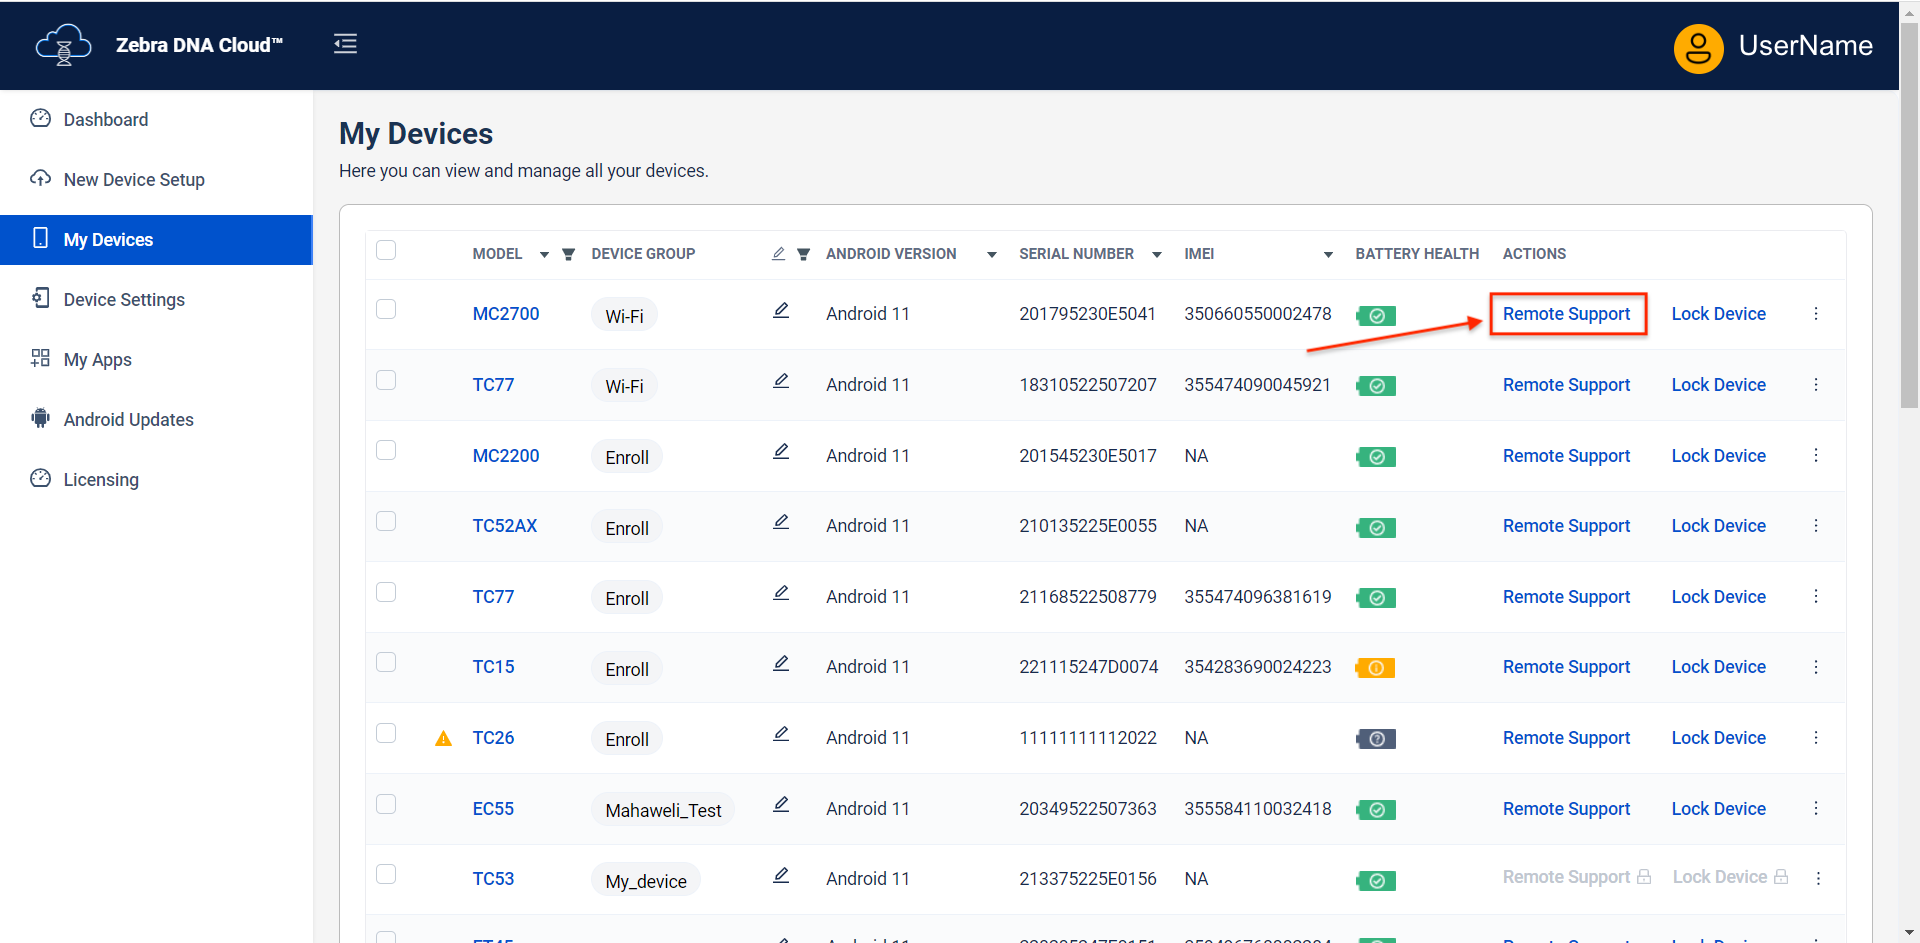The height and width of the screenshot is (943, 1920).
Task: Select the checkbox for the MC2200 row
Action: tap(386, 451)
